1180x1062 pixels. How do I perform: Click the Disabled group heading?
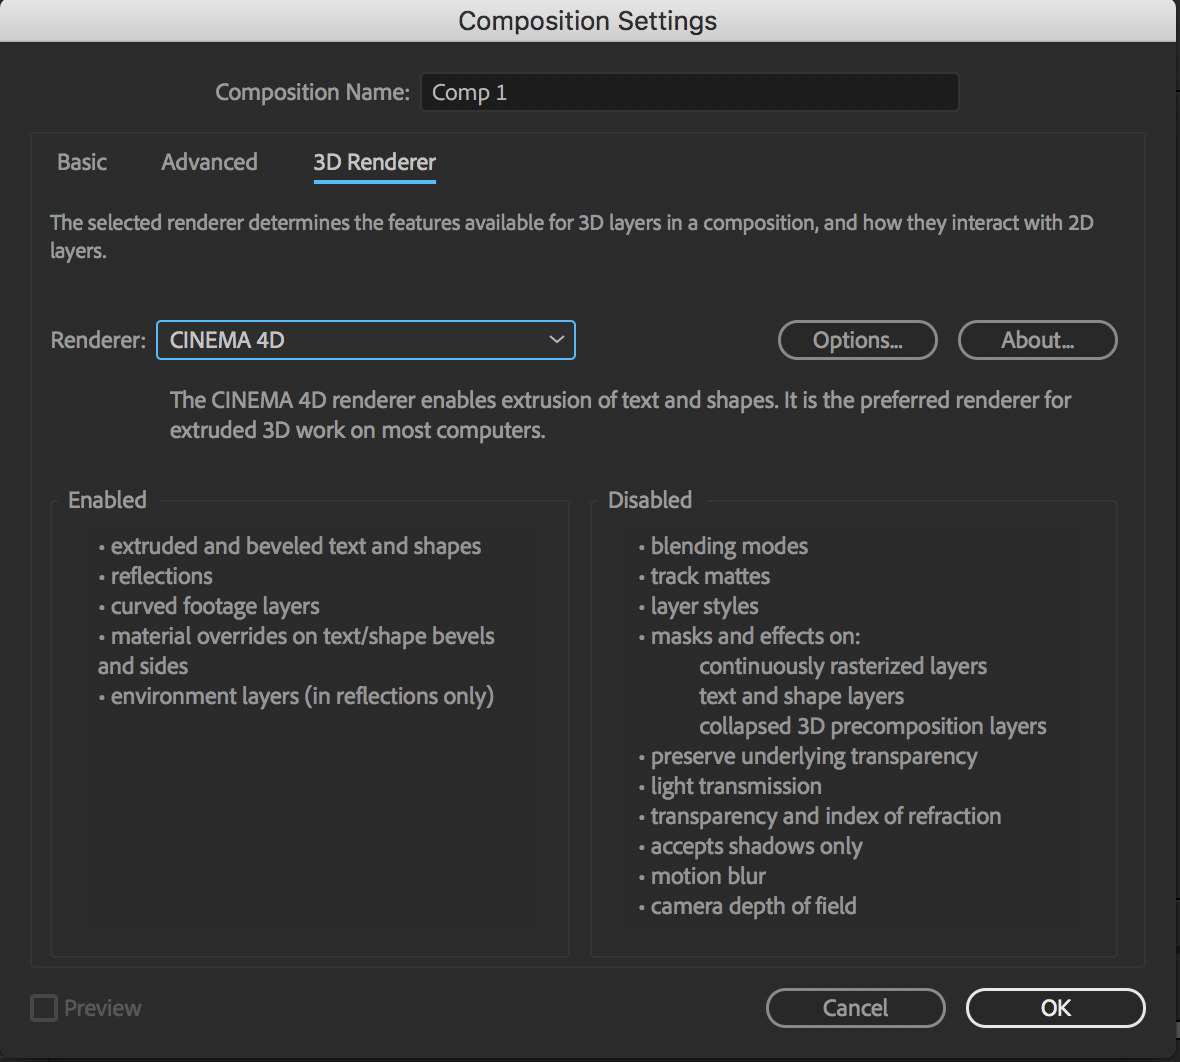650,500
